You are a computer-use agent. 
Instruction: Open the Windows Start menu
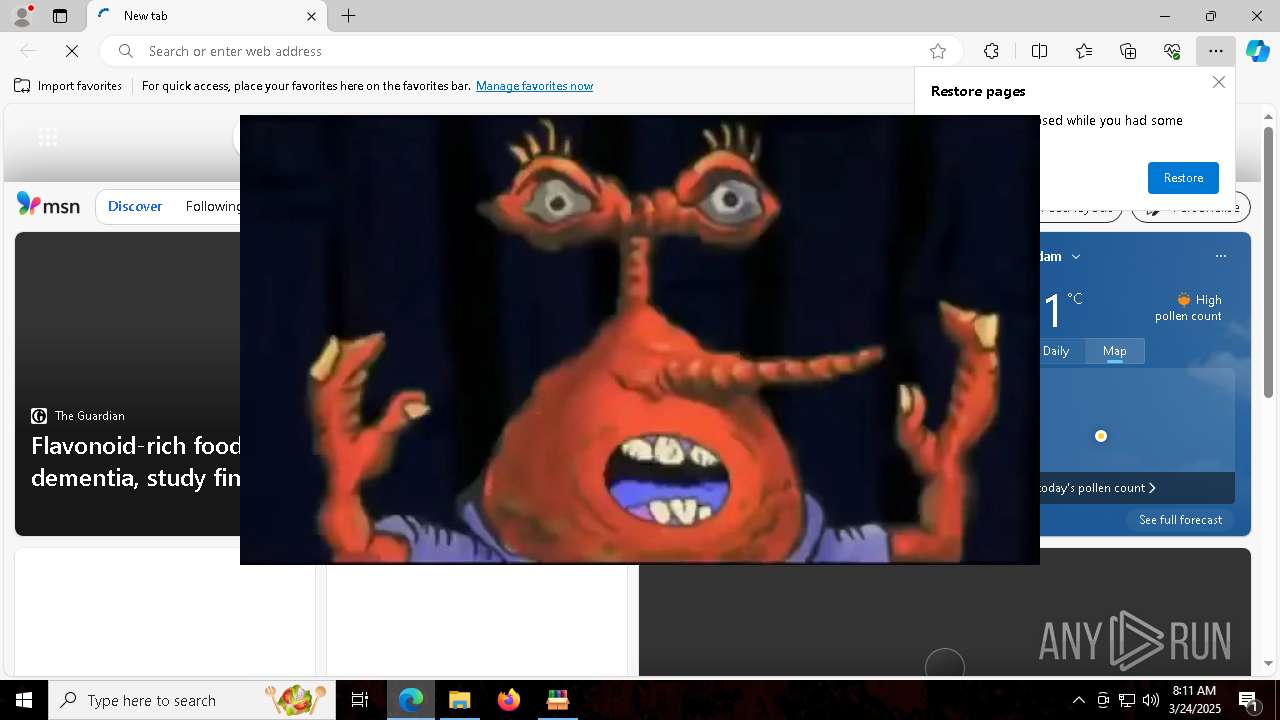(x=24, y=700)
